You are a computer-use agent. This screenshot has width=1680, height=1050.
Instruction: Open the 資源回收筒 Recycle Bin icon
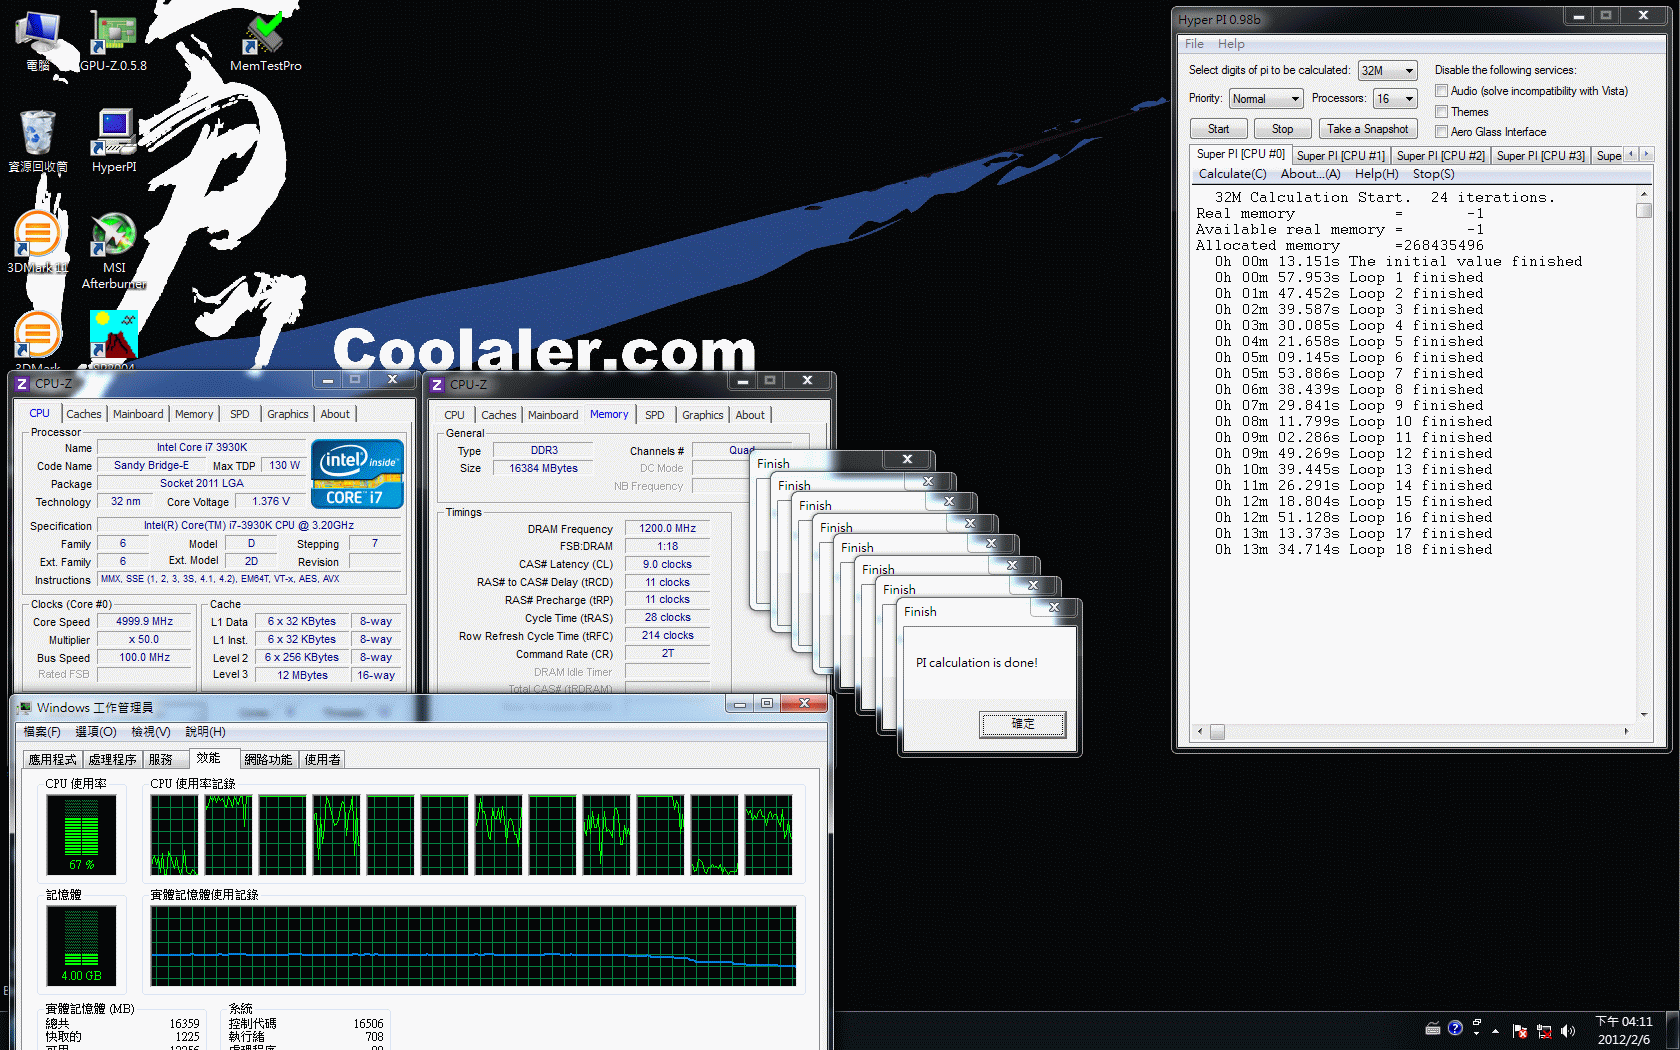(38, 141)
